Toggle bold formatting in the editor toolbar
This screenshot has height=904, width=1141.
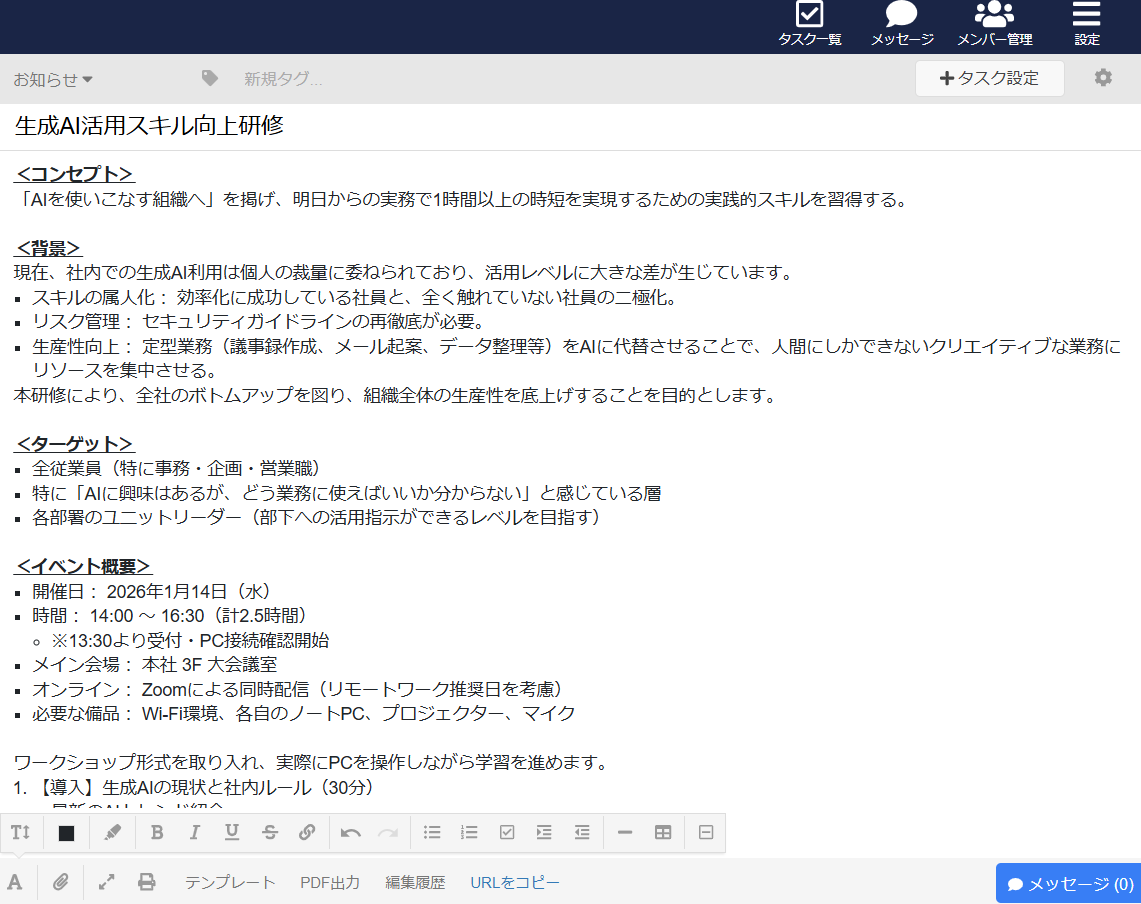pos(157,832)
